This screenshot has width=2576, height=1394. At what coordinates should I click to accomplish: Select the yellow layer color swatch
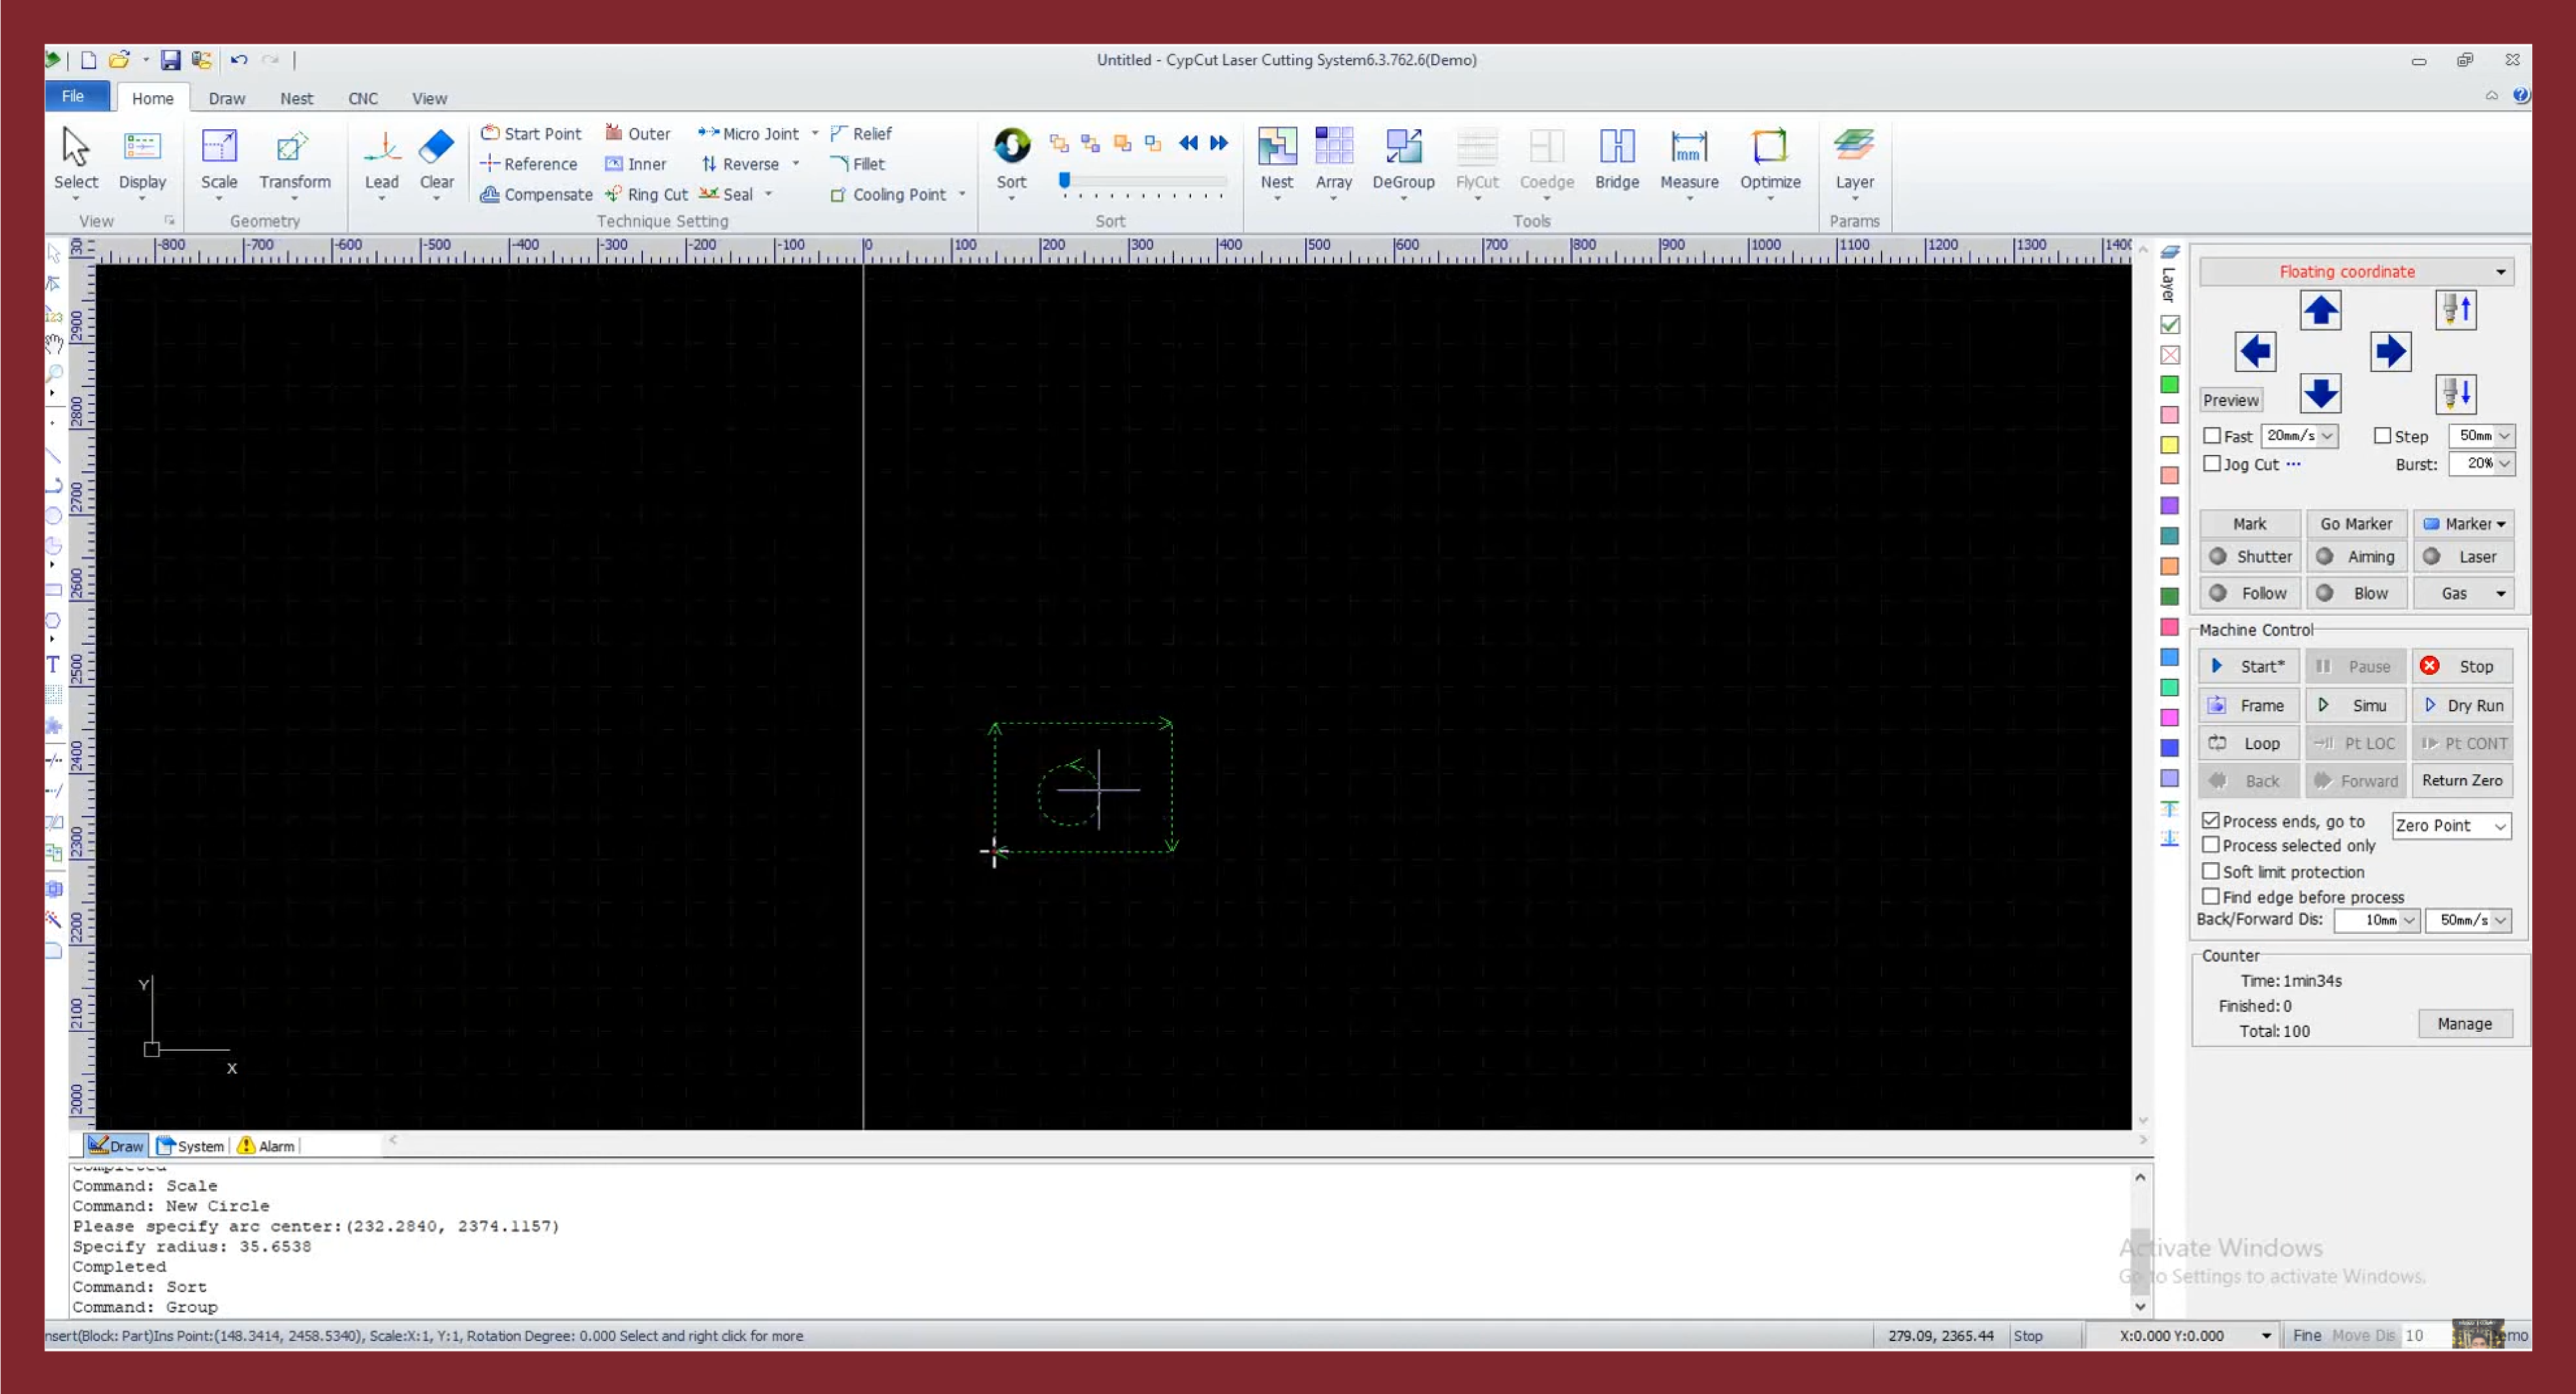tap(2169, 445)
